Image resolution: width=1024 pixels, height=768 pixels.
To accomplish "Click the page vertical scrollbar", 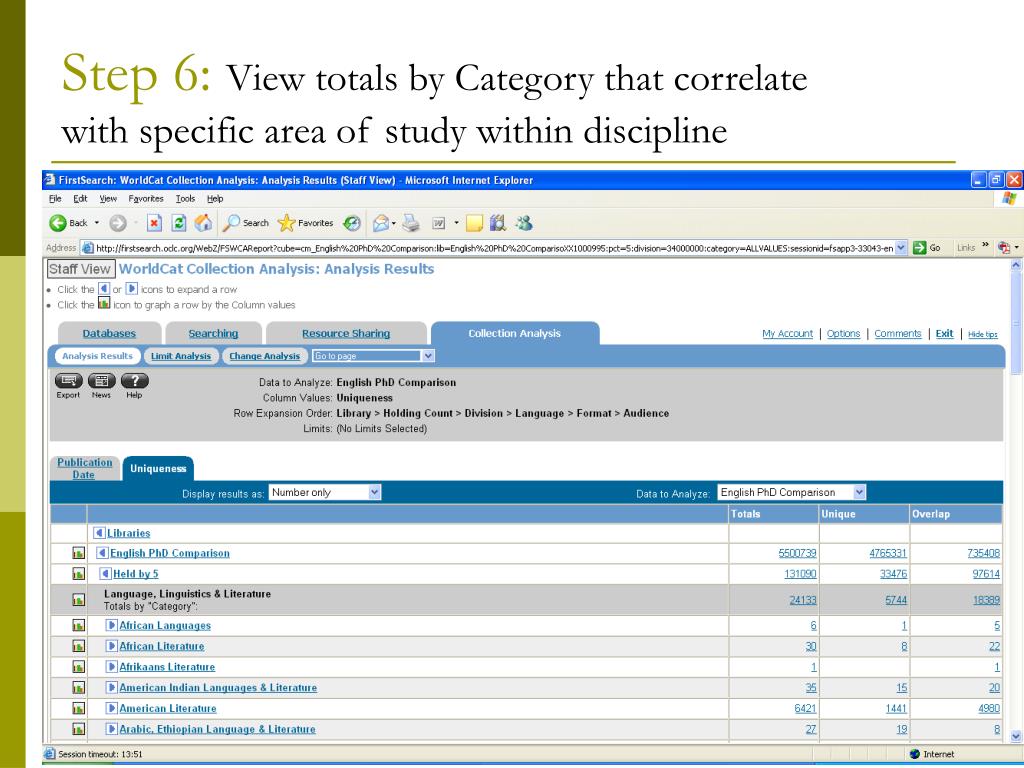I will point(1016,501).
